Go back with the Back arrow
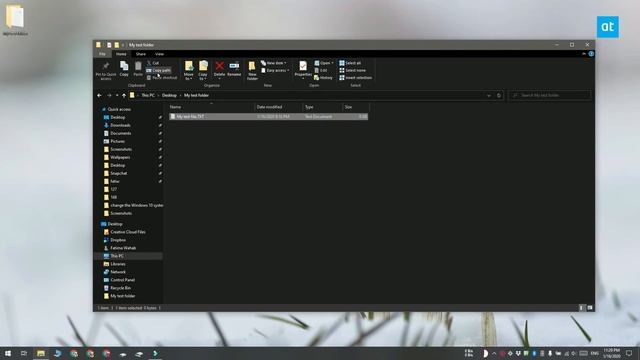Image resolution: width=640 pixels, height=360 pixels. (x=100, y=96)
